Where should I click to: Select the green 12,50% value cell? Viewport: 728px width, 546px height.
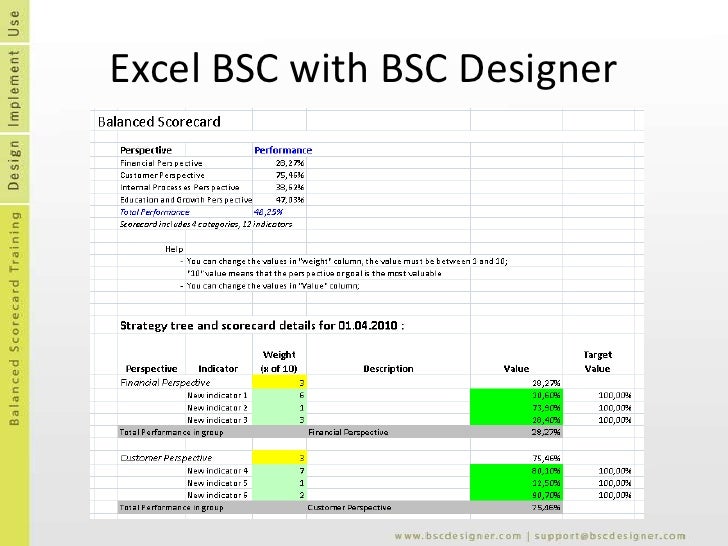pyautogui.click(x=516, y=483)
